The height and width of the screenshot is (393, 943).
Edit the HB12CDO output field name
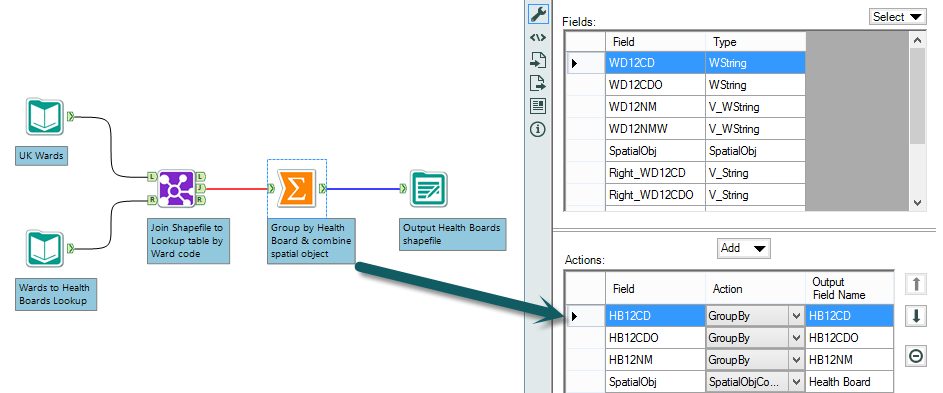849,338
